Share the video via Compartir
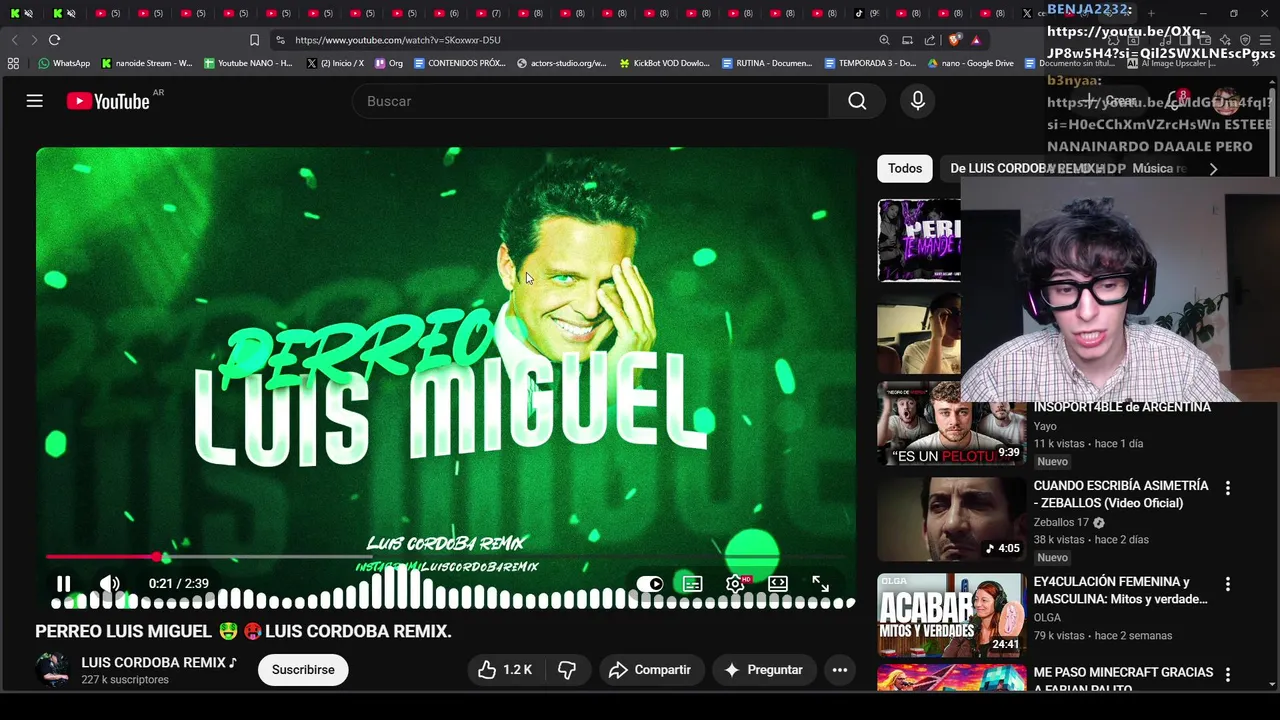This screenshot has width=1280, height=720. coord(650,670)
